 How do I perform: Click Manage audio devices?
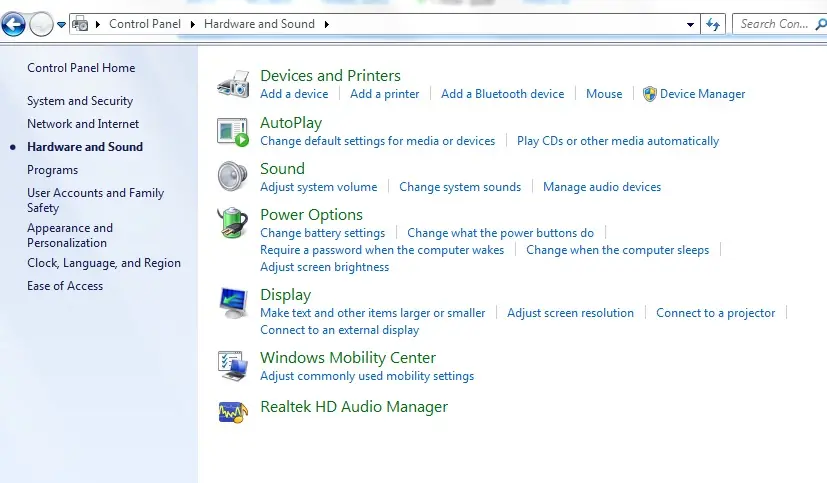pos(602,187)
